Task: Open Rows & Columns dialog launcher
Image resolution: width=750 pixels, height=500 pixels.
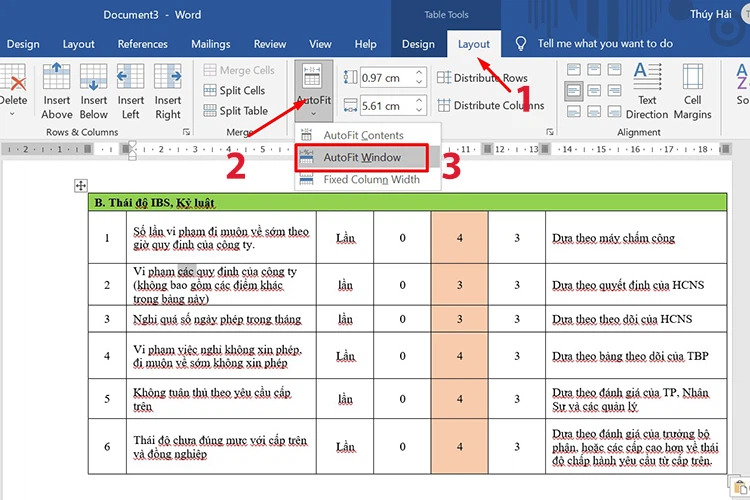Action: coord(187,132)
